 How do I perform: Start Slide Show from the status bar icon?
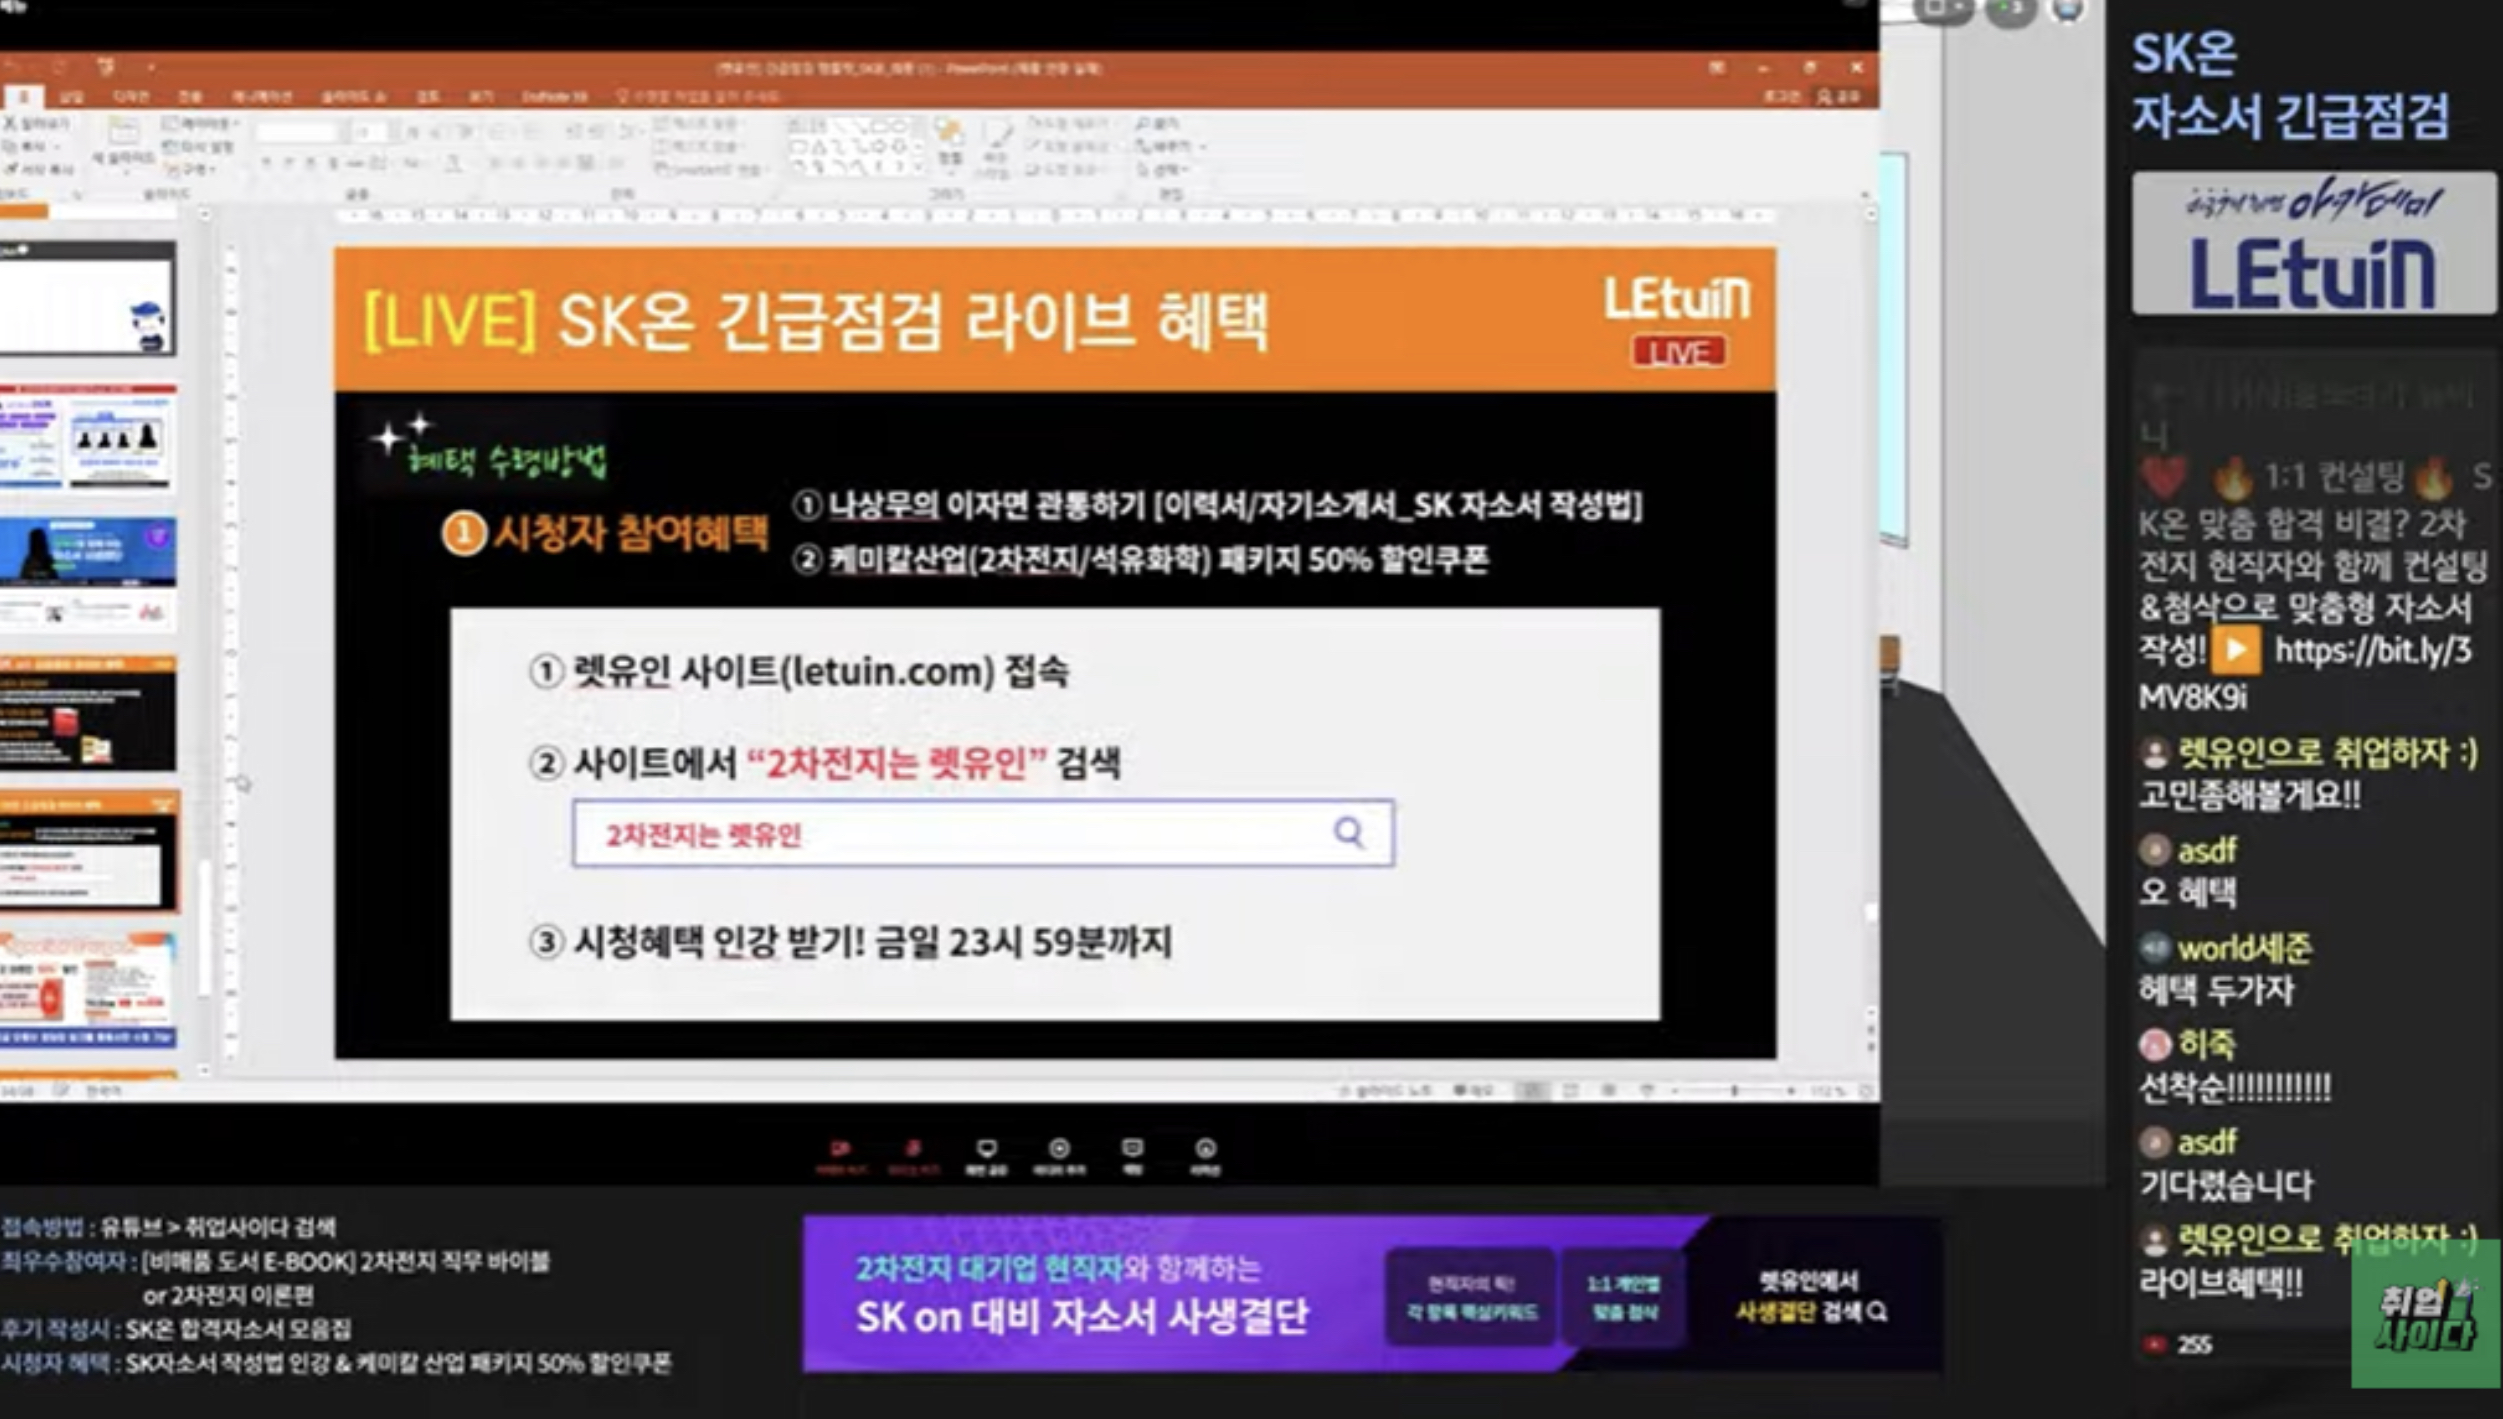tap(1647, 1091)
